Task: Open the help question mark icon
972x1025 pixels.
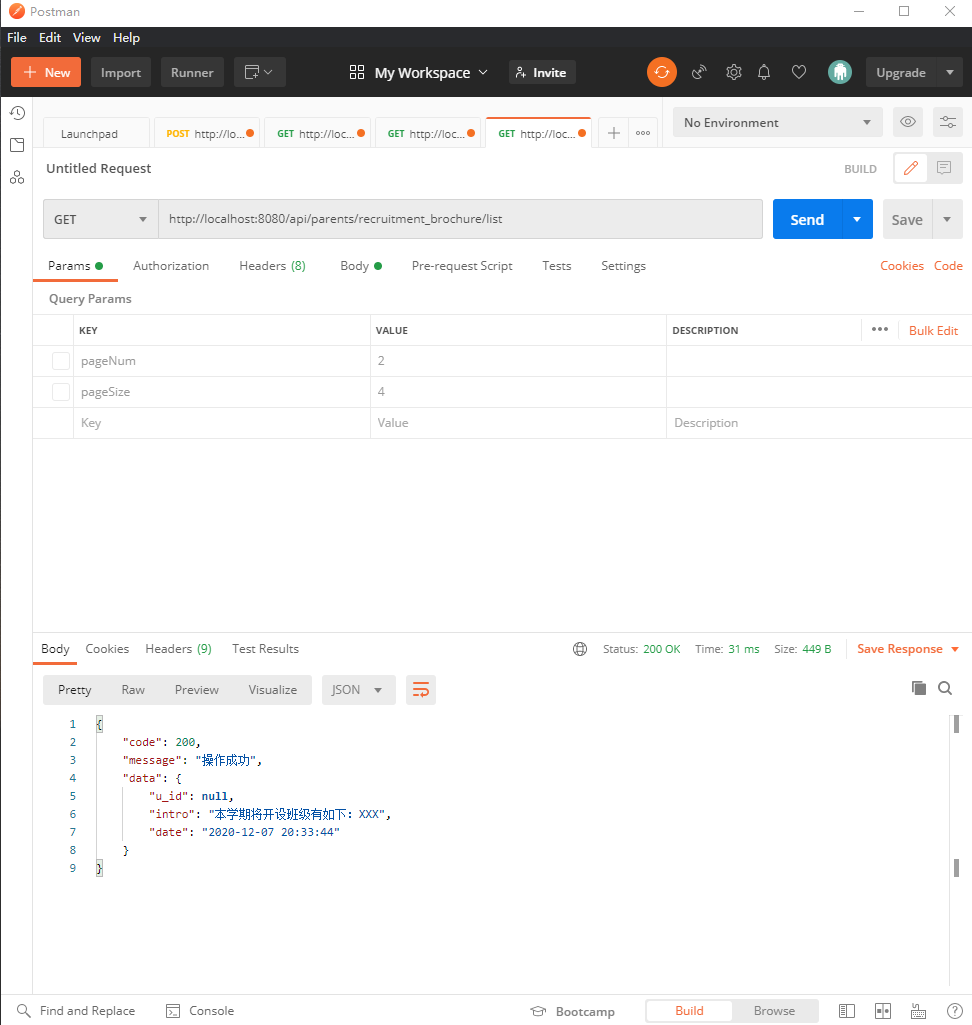Action: pos(954,1011)
